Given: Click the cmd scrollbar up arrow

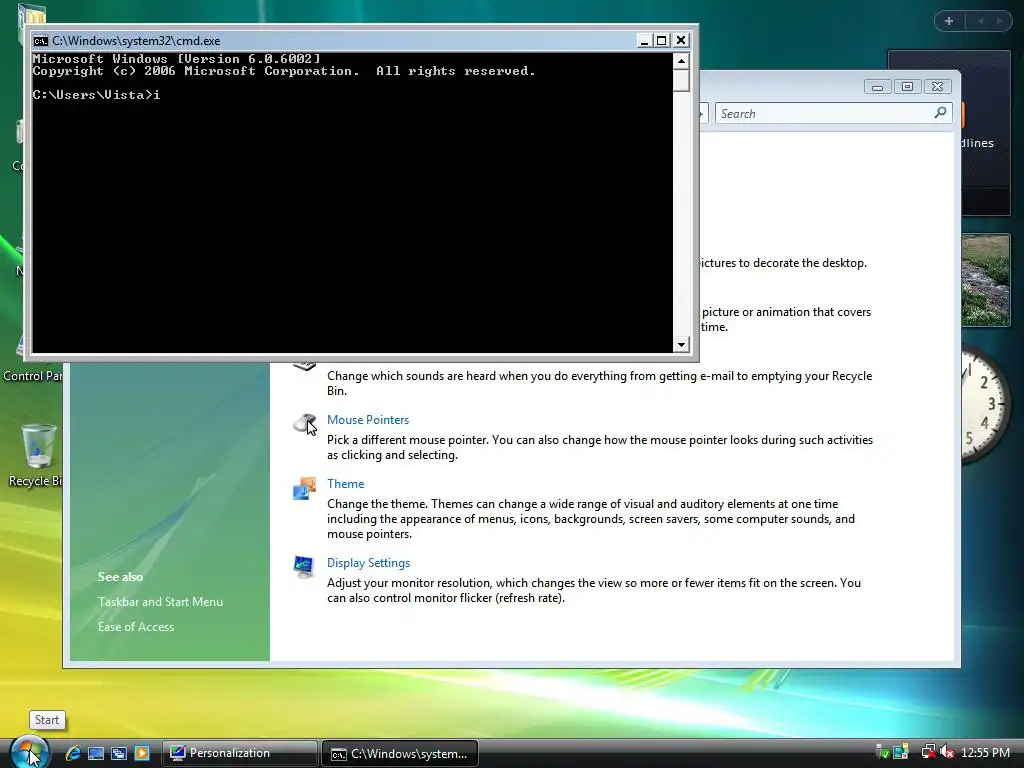Looking at the screenshot, I should 681,61.
